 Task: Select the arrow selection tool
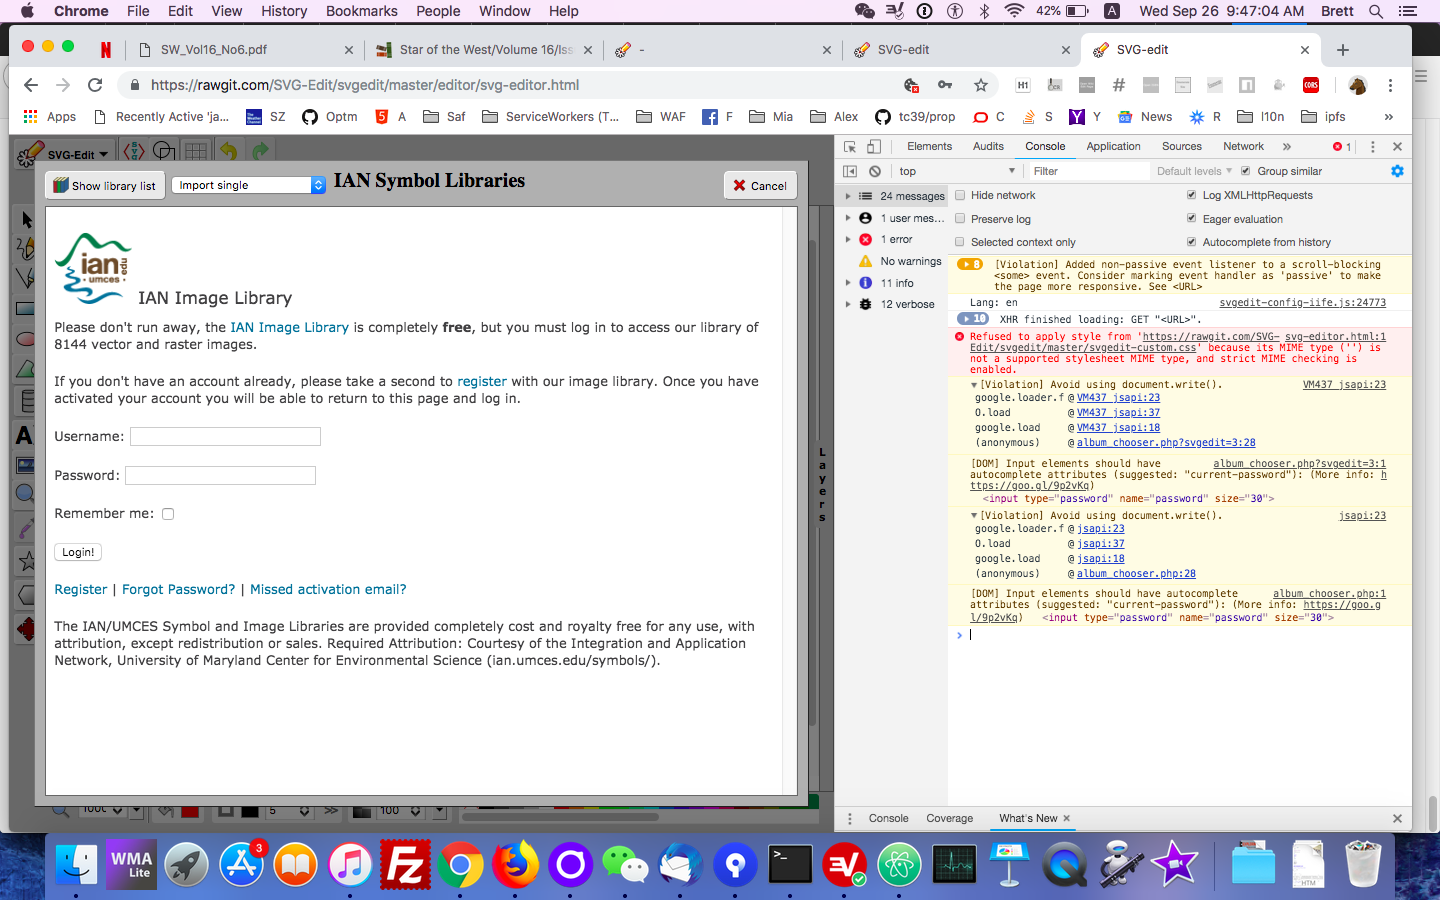pos(25,218)
